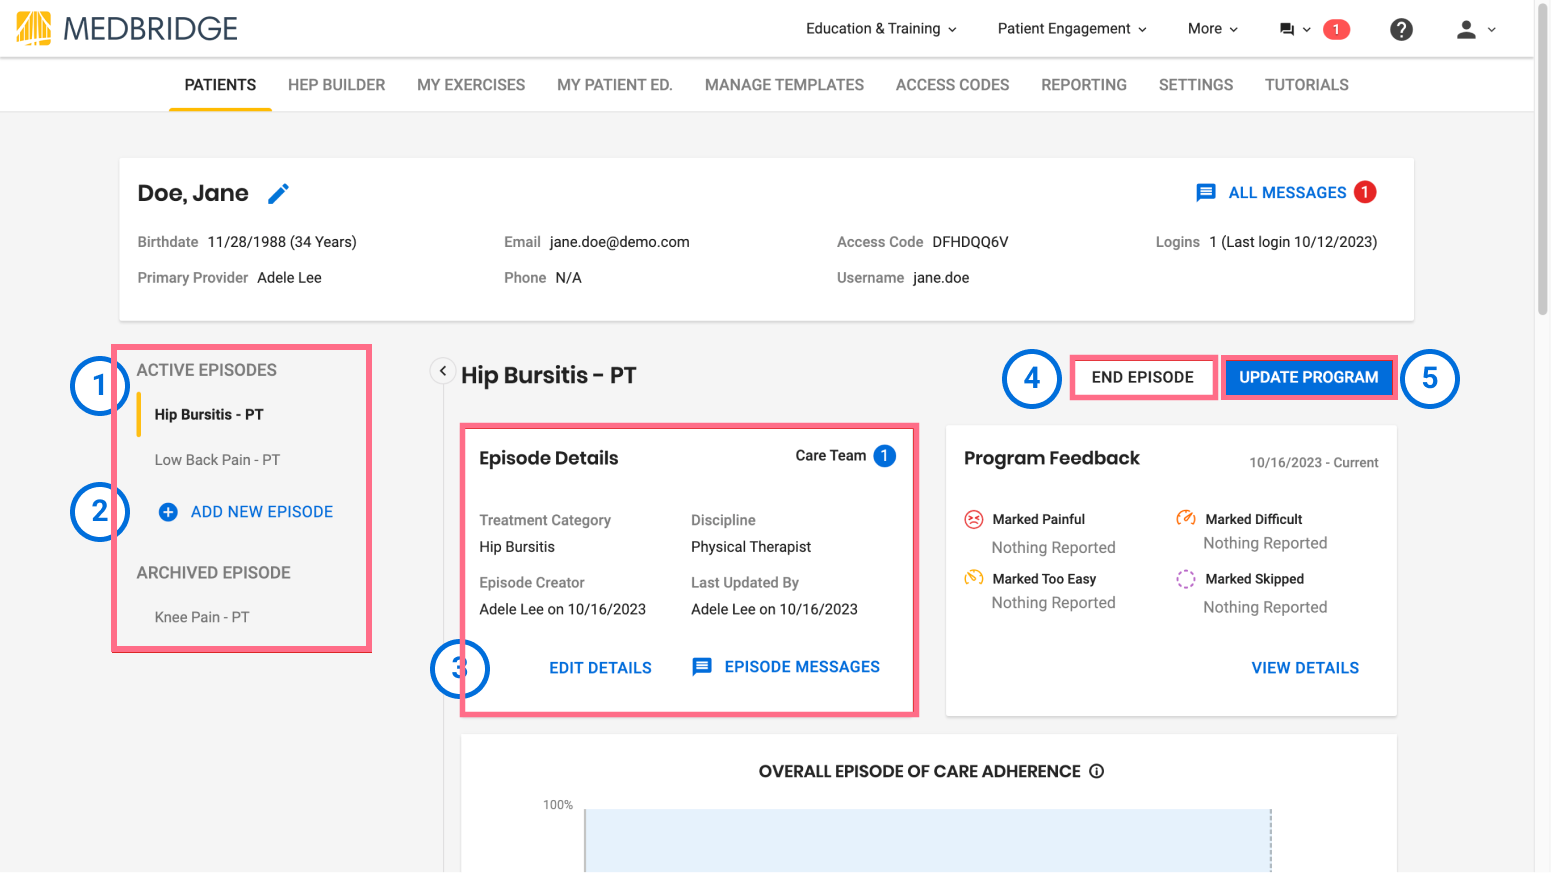This screenshot has height=873, width=1551.
Task: Click the chat messages icon in top bar
Action: pyautogui.click(x=1287, y=29)
